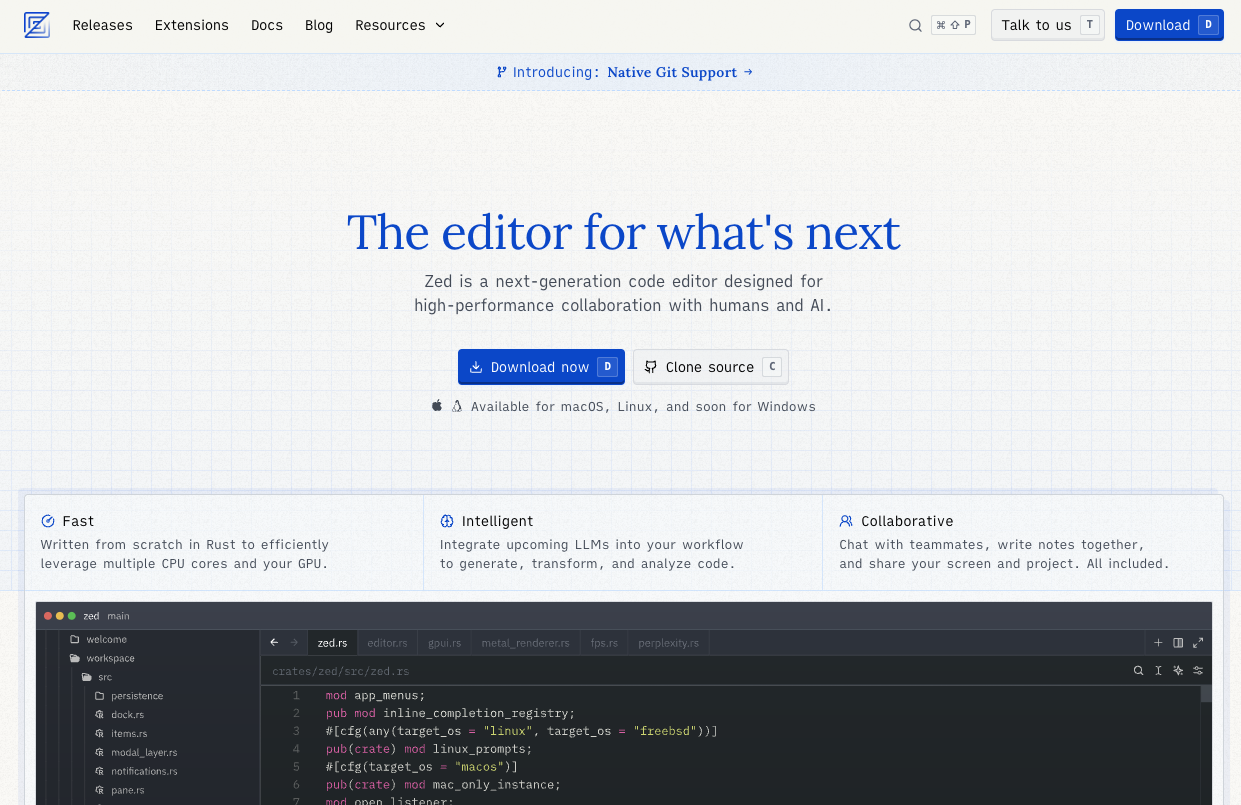1241x805 pixels.
Task: Click the 'zed' project name in title bar
Action: tap(91, 616)
